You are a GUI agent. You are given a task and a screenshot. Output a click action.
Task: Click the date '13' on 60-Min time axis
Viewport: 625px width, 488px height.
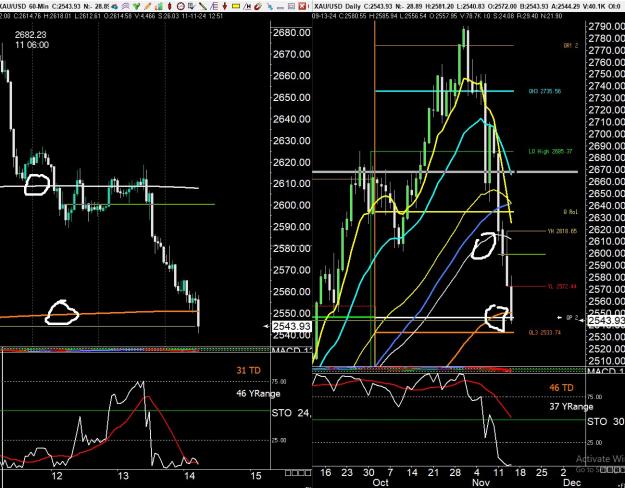click(x=123, y=476)
